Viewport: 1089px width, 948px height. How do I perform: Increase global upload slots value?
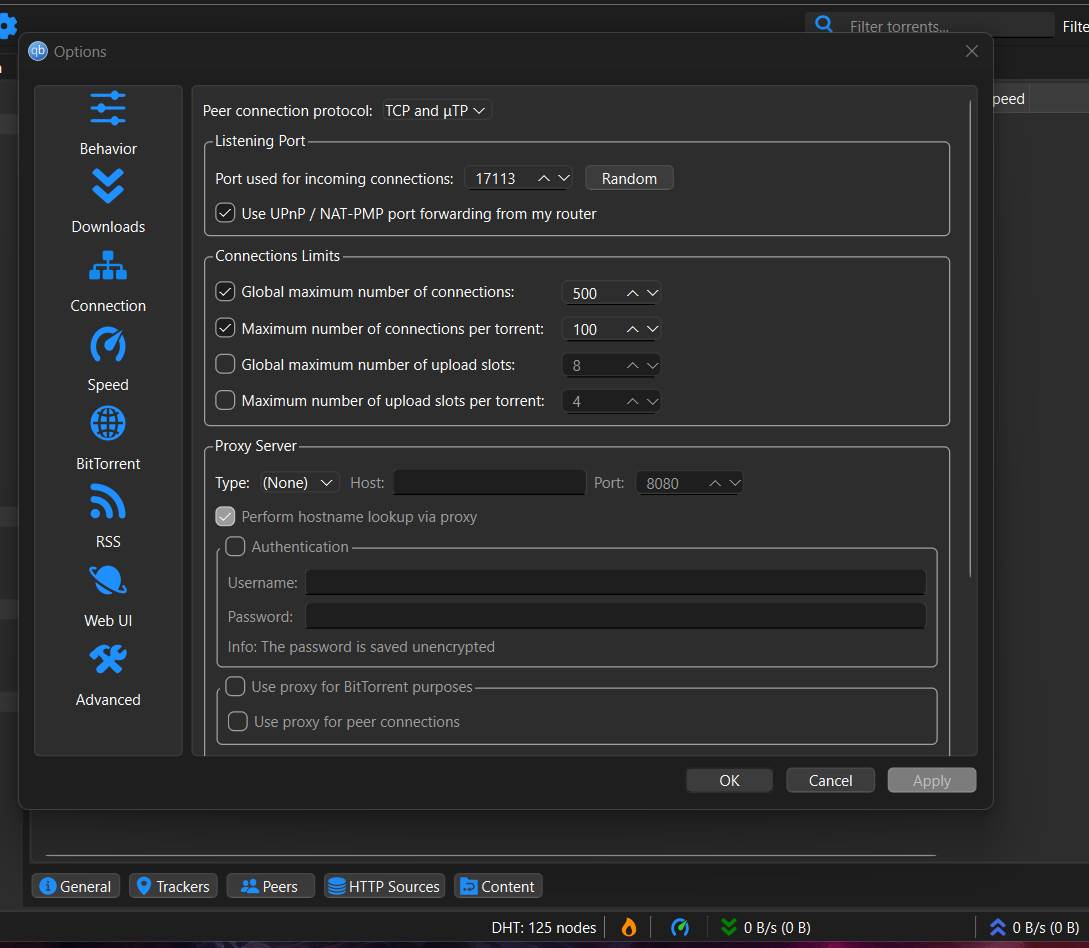(x=632, y=365)
